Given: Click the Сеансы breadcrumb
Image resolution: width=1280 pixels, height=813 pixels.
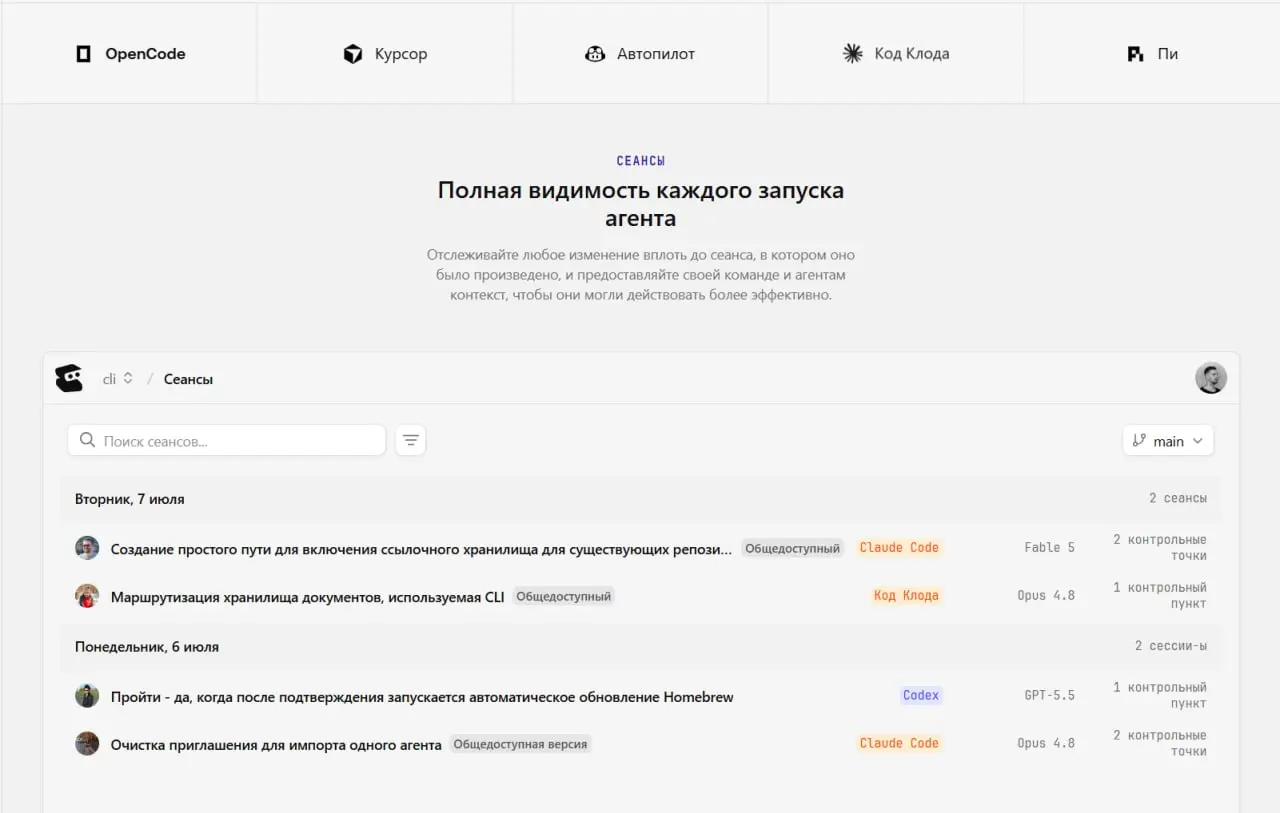Looking at the screenshot, I should click(188, 379).
